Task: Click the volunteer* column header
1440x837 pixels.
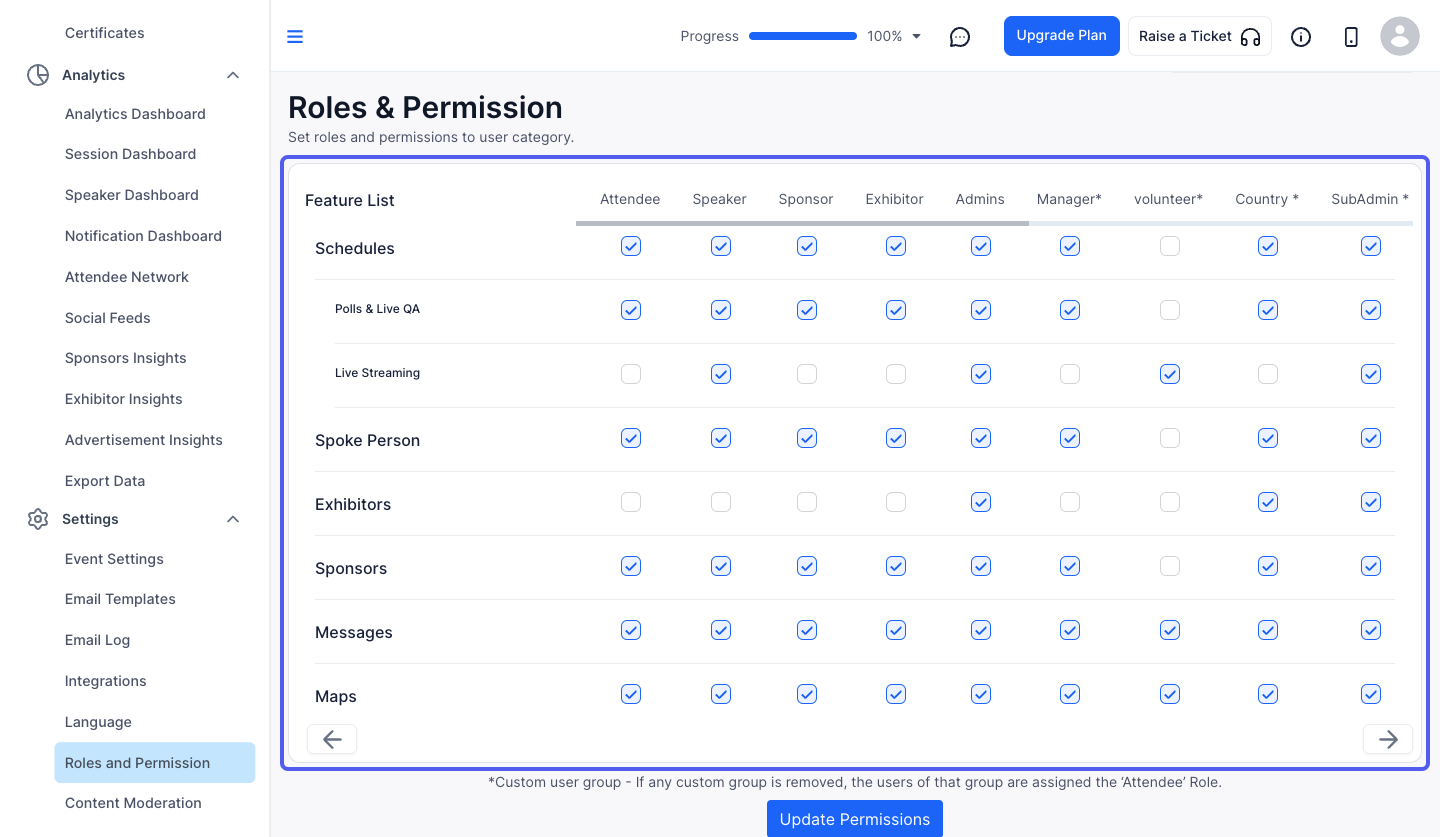Action: click(x=1168, y=199)
